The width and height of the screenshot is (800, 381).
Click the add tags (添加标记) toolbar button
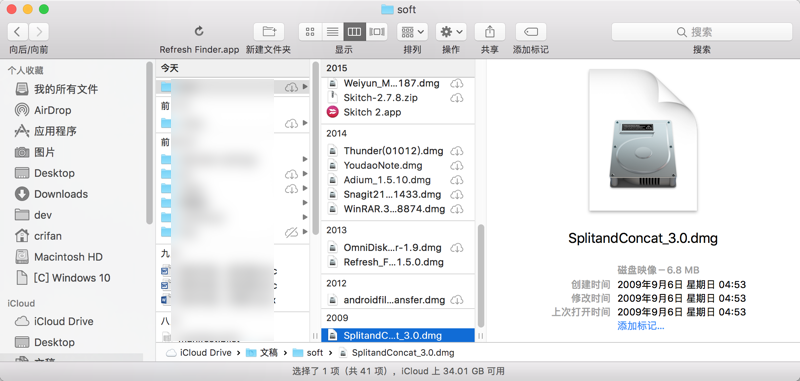(531, 32)
